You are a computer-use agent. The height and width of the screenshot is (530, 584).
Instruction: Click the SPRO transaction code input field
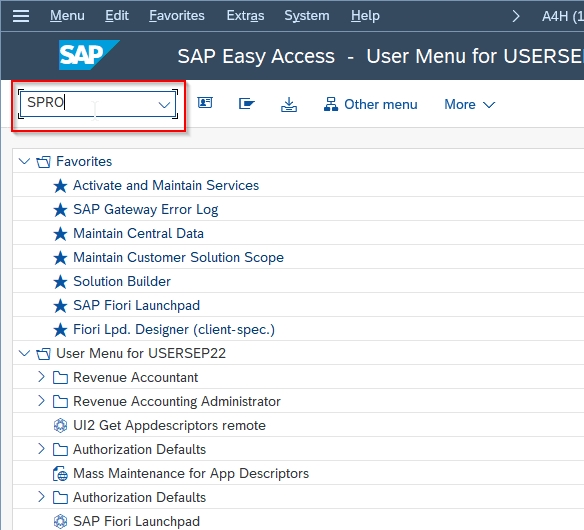tap(98, 104)
